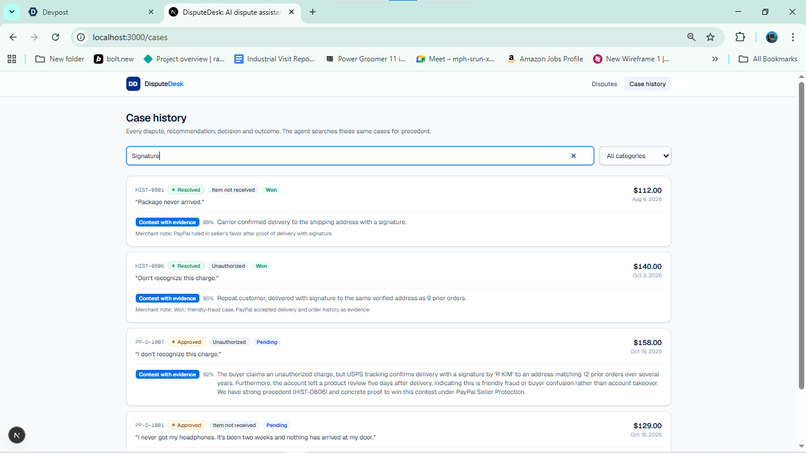Bookmark this page with star
Screen dimensions: 806x453
pos(710,37)
